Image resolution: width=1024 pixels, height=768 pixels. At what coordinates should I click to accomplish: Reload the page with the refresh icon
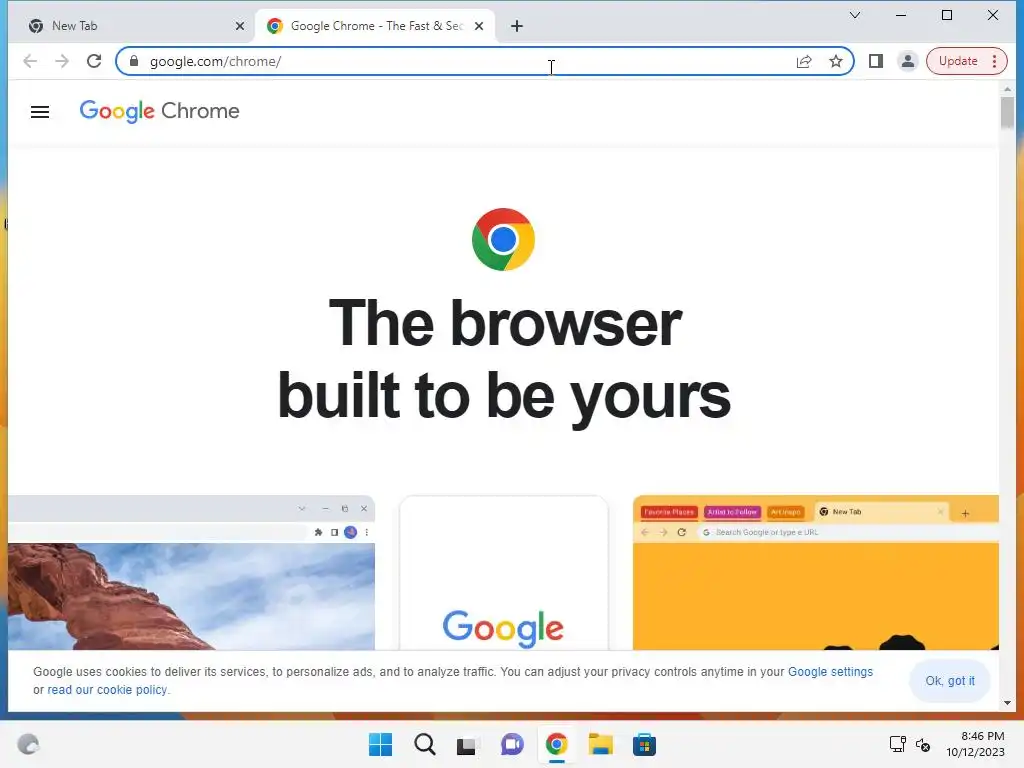click(94, 61)
